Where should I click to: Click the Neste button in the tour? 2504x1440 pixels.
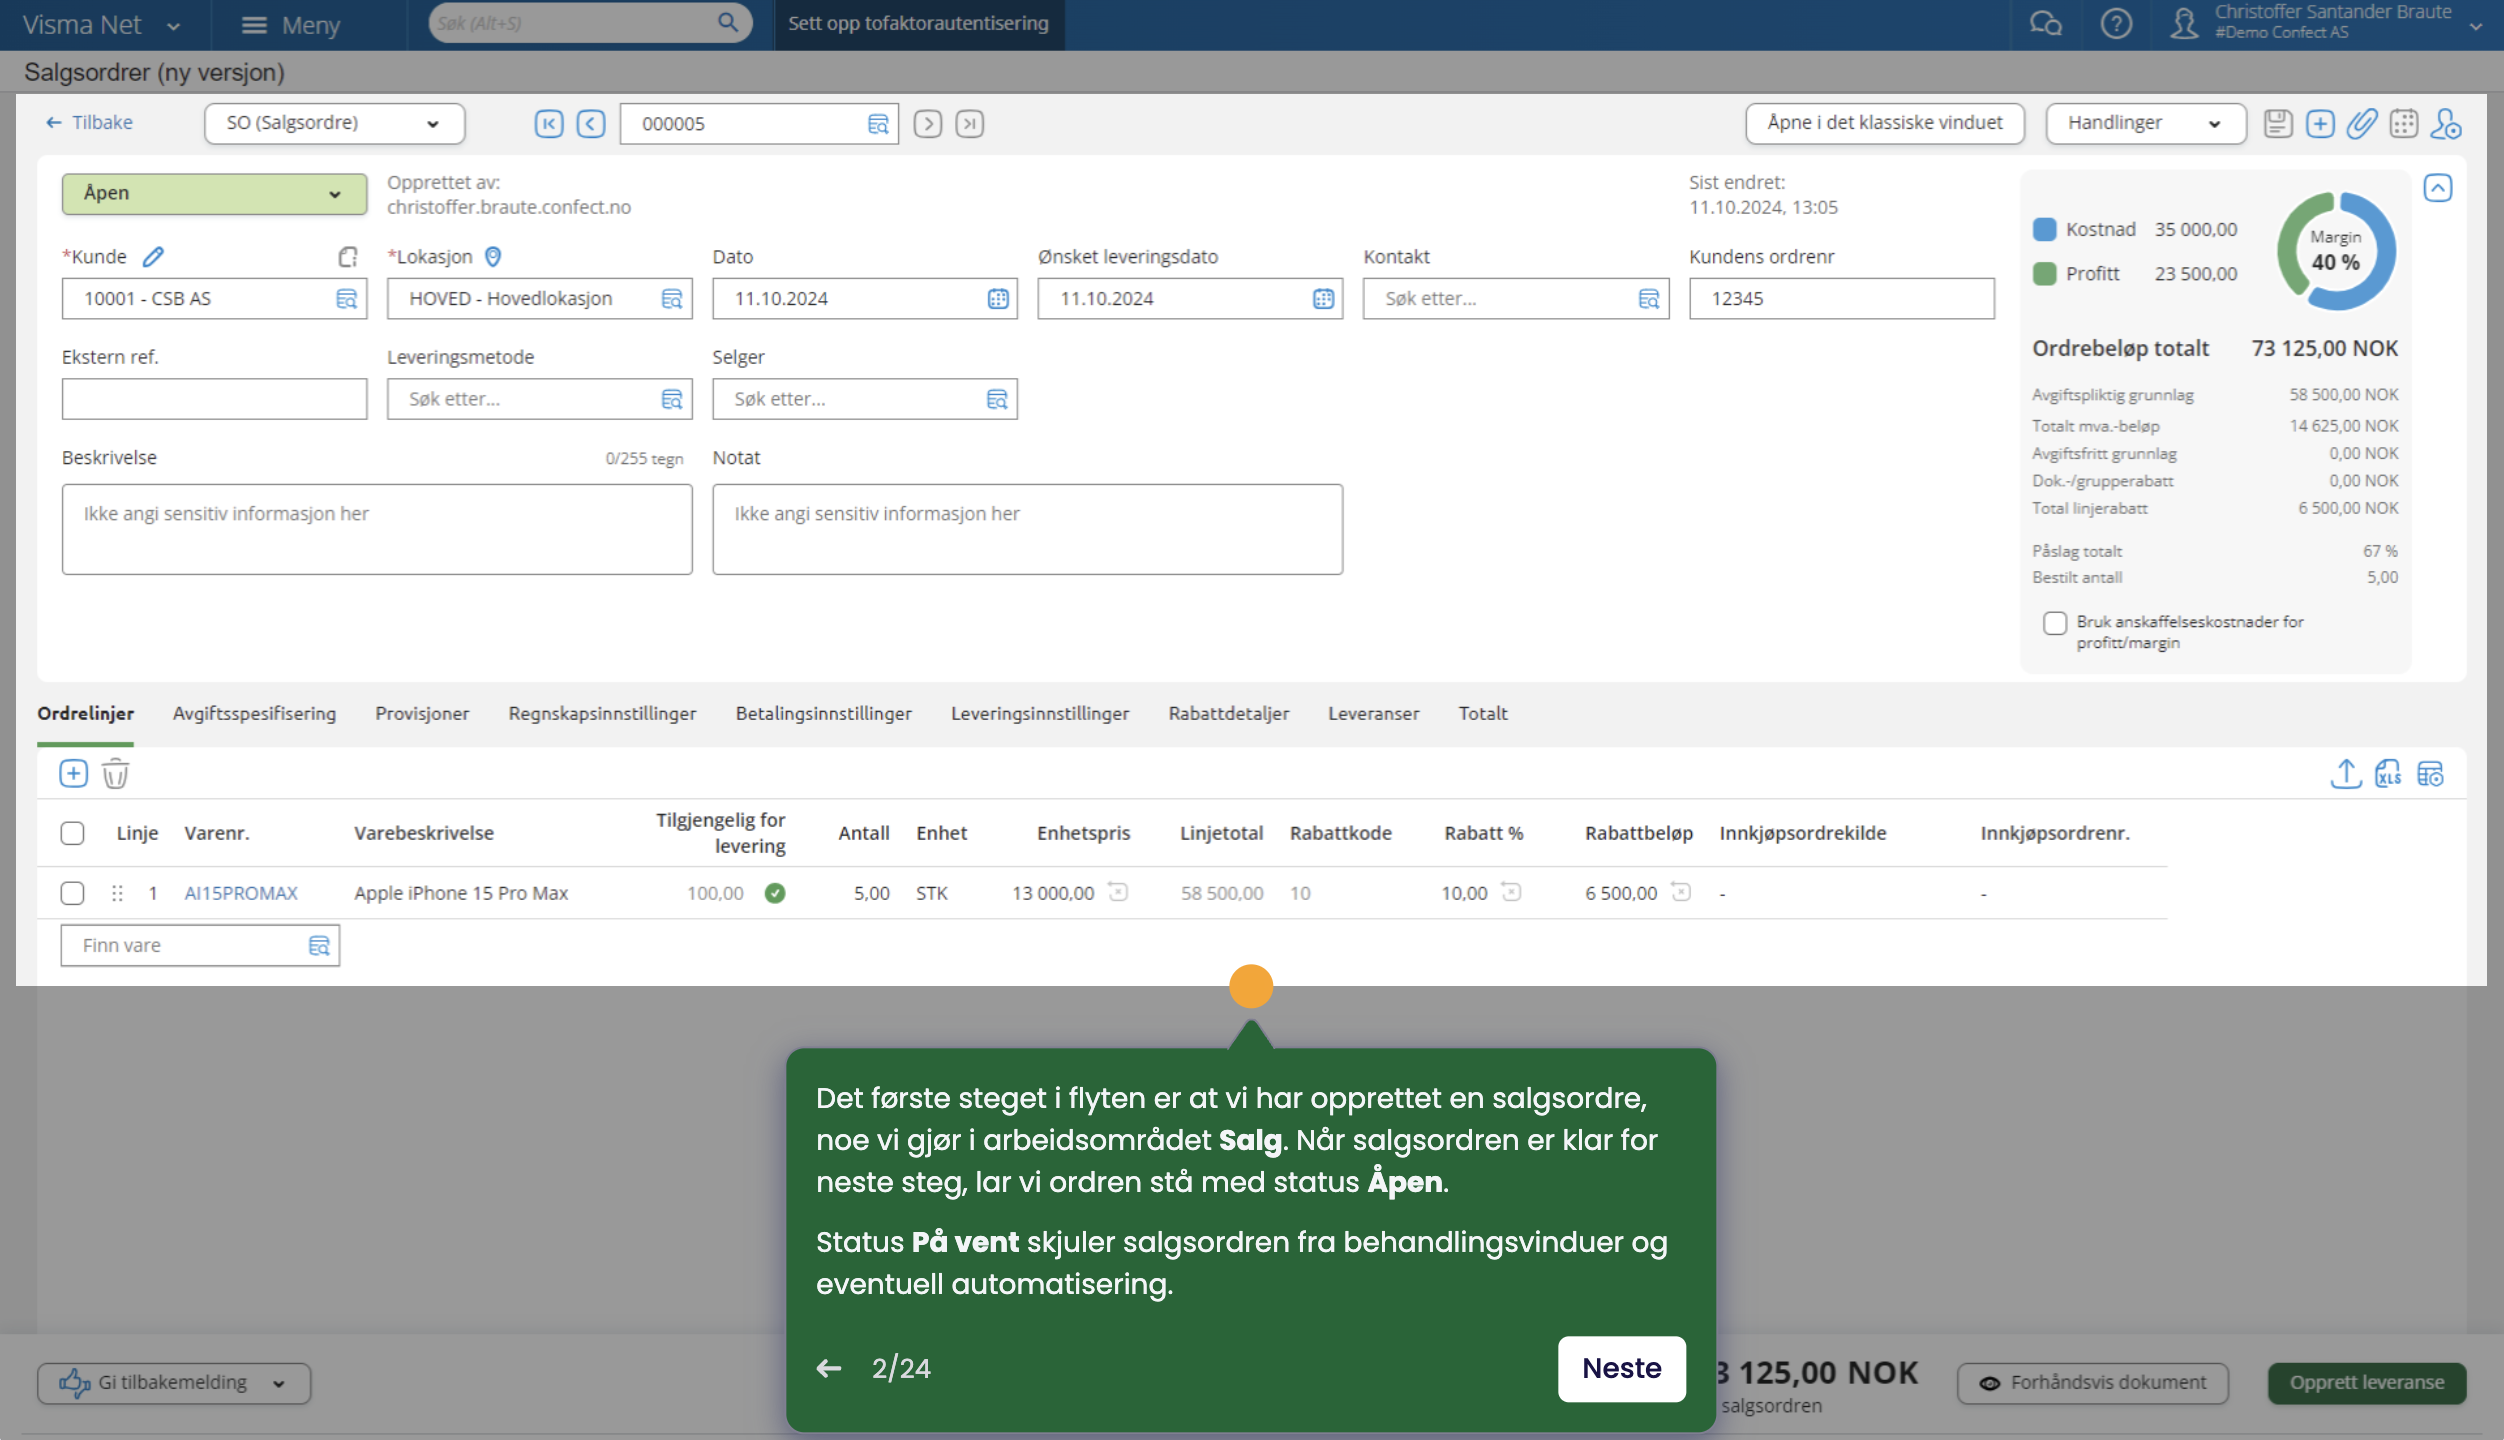click(1620, 1368)
